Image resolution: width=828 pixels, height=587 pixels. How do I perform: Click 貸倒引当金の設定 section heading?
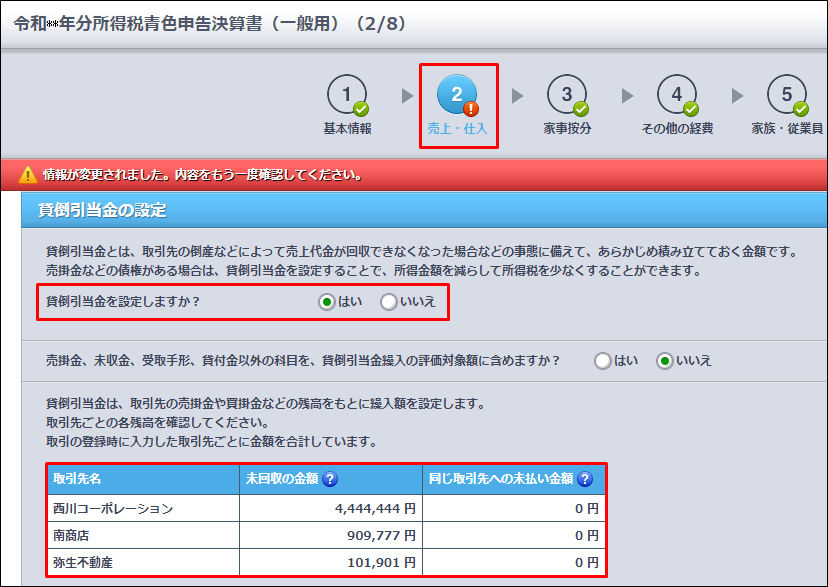[x=102, y=210]
